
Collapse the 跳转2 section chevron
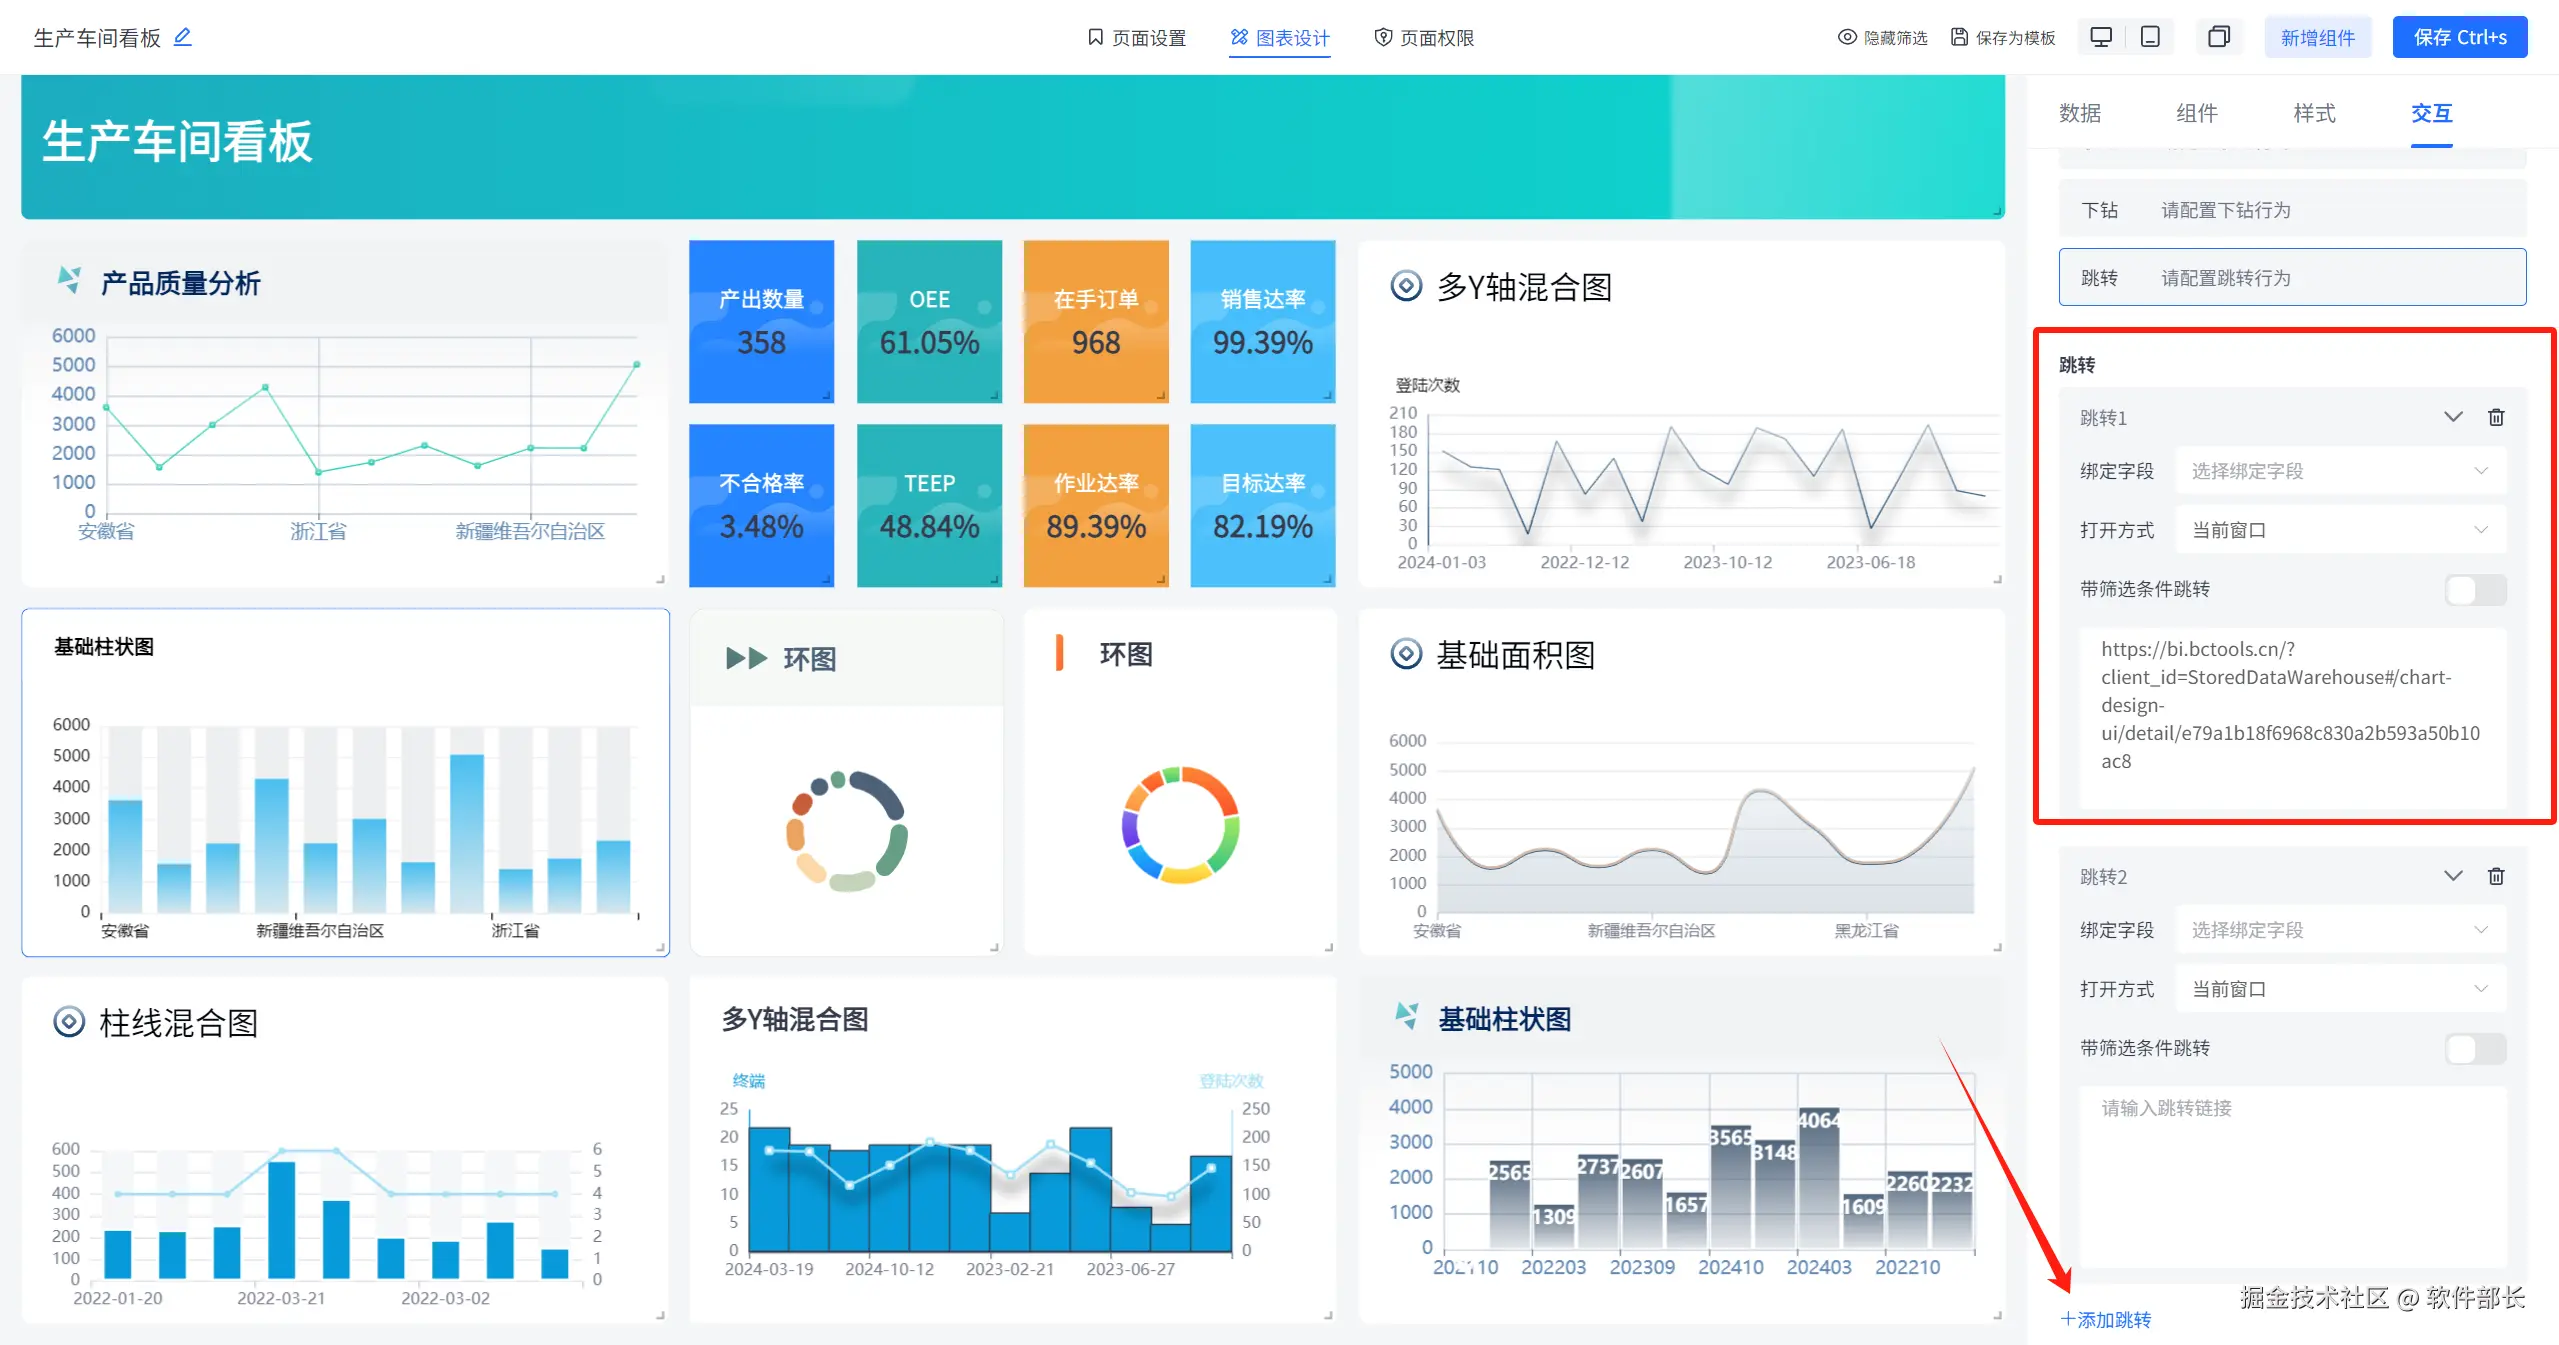coord(2453,876)
